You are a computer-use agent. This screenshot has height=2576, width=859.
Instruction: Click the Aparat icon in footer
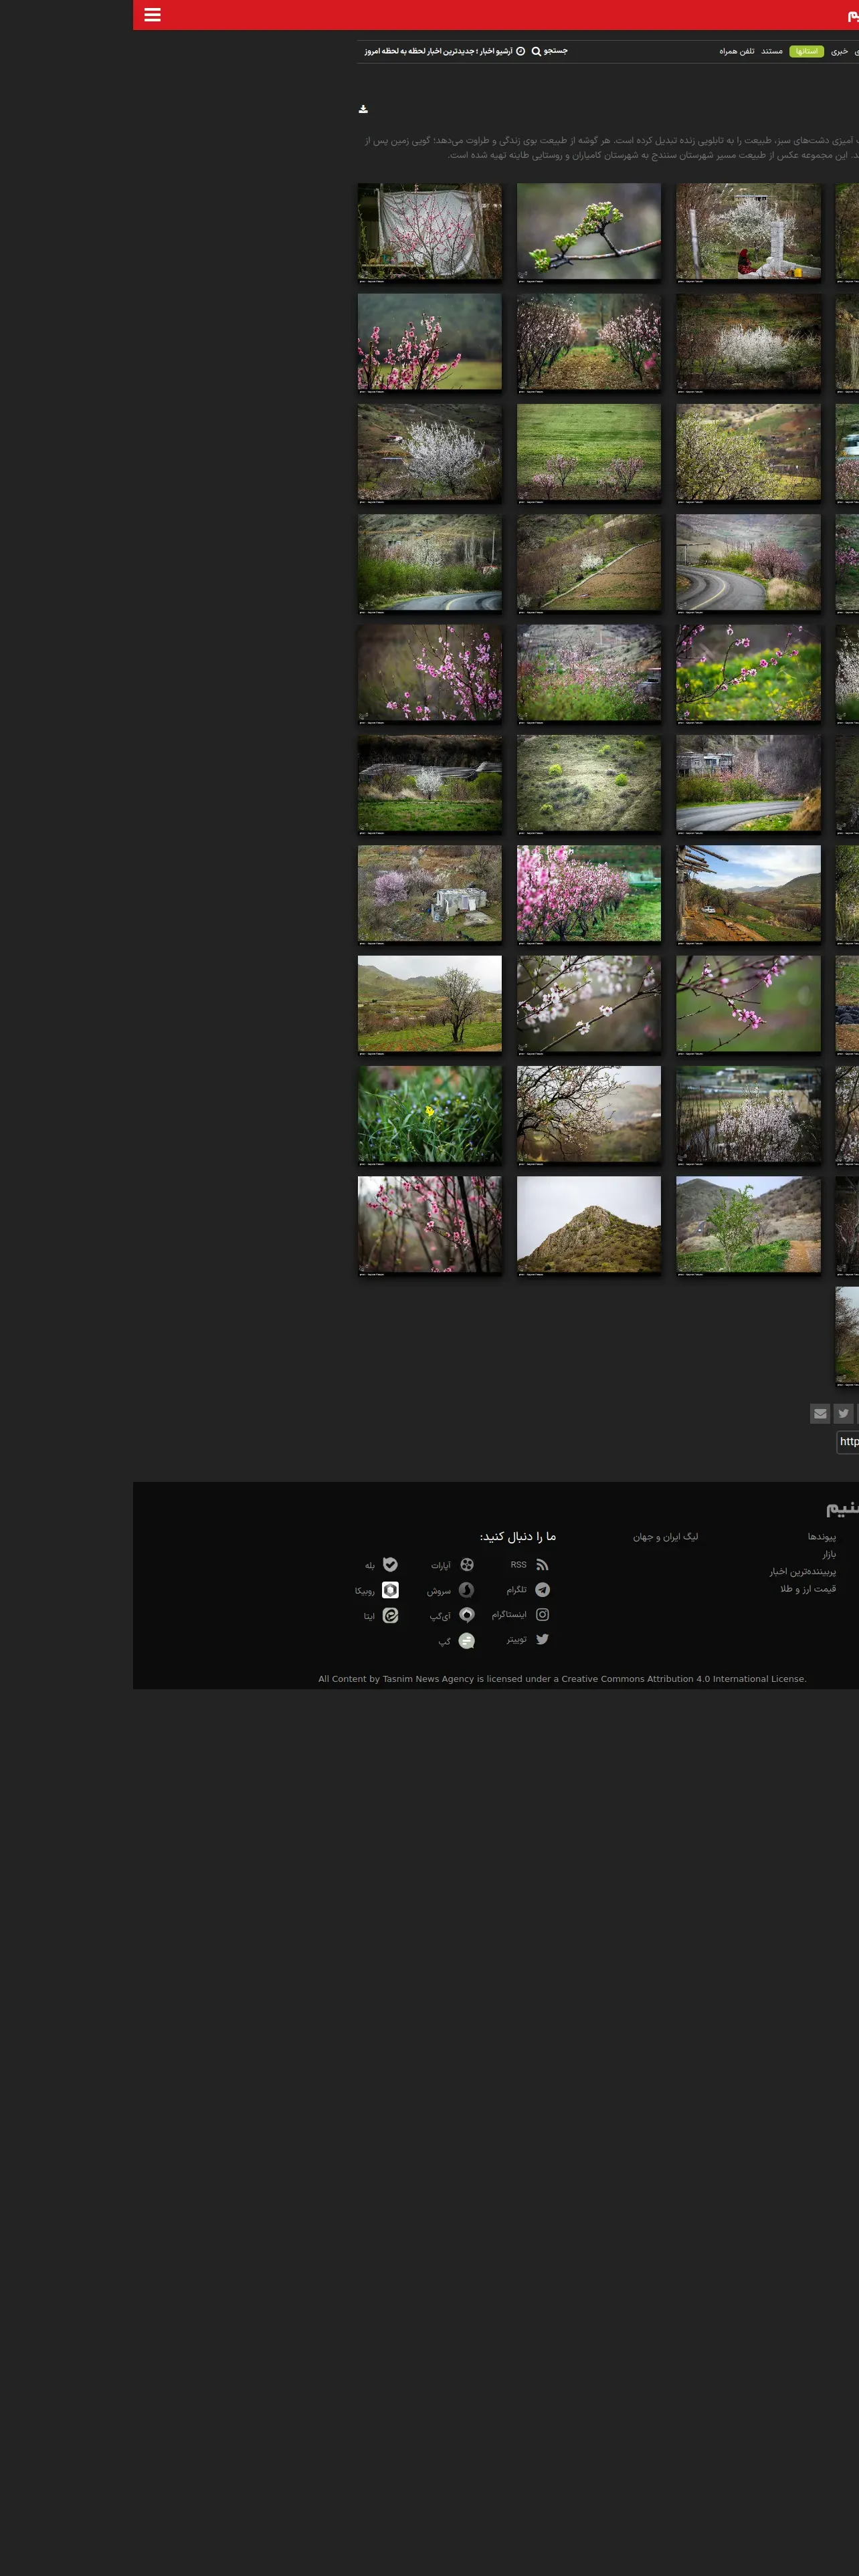[466, 1565]
